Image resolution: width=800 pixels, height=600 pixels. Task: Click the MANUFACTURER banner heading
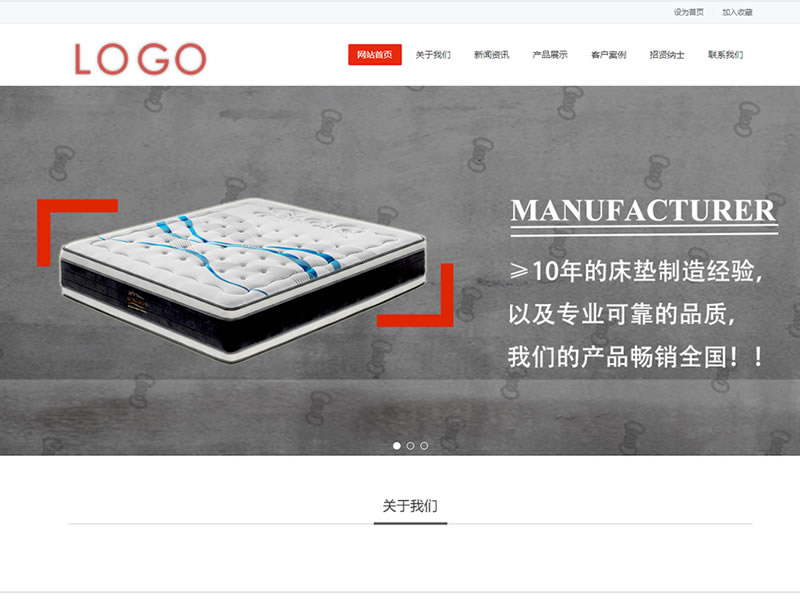tap(643, 210)
